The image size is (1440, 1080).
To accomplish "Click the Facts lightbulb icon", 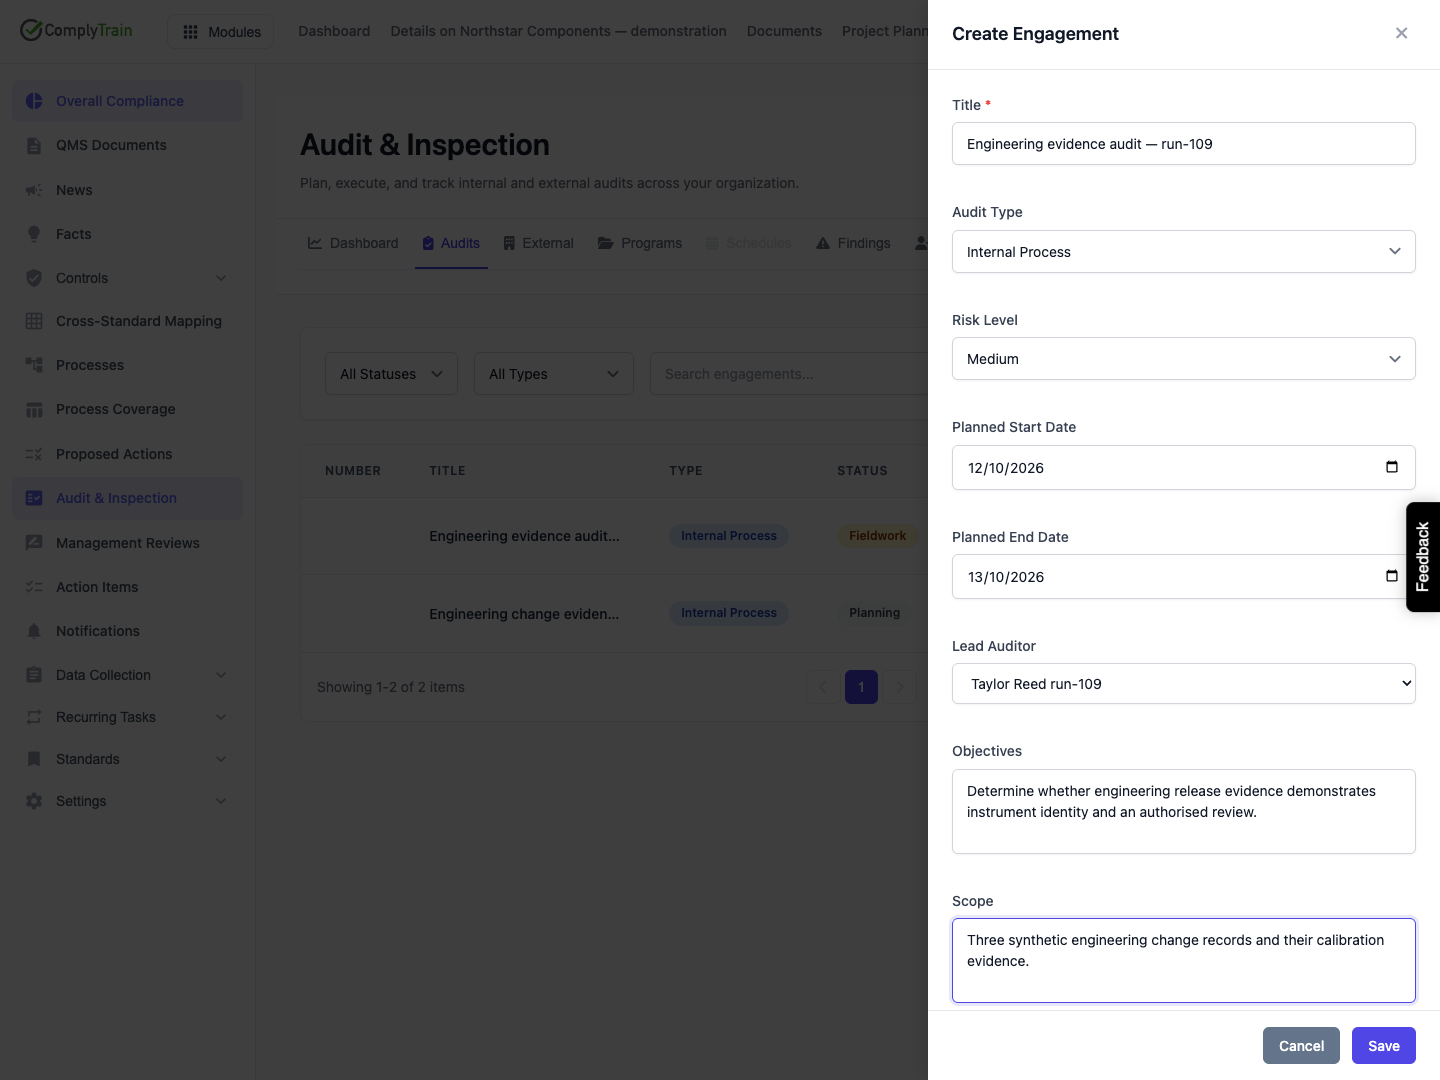I will click(x=34, y=234).
